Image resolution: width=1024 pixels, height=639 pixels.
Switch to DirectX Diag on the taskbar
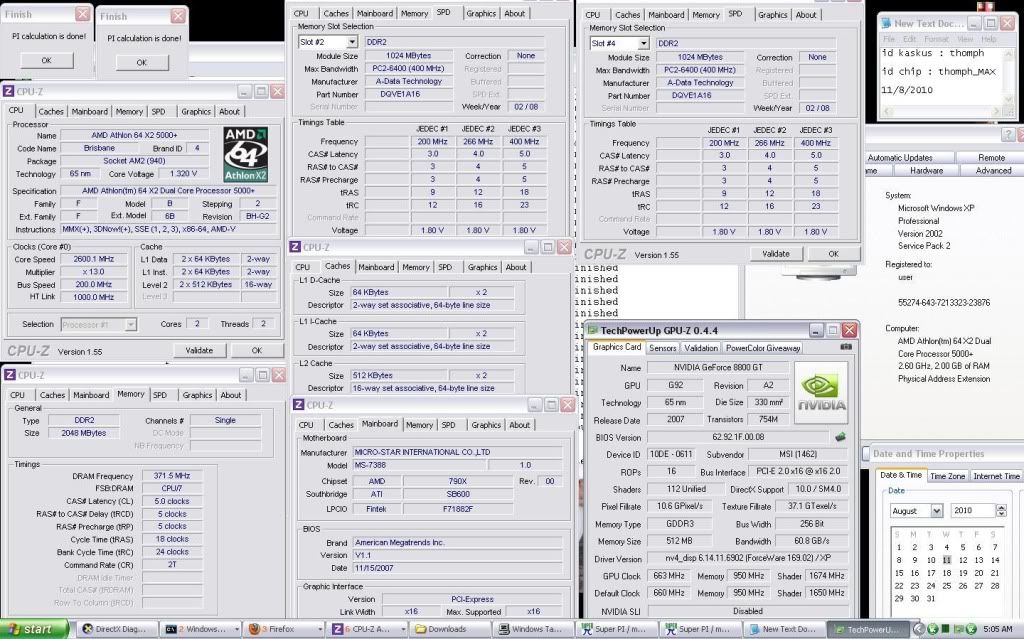click(119, 629)
